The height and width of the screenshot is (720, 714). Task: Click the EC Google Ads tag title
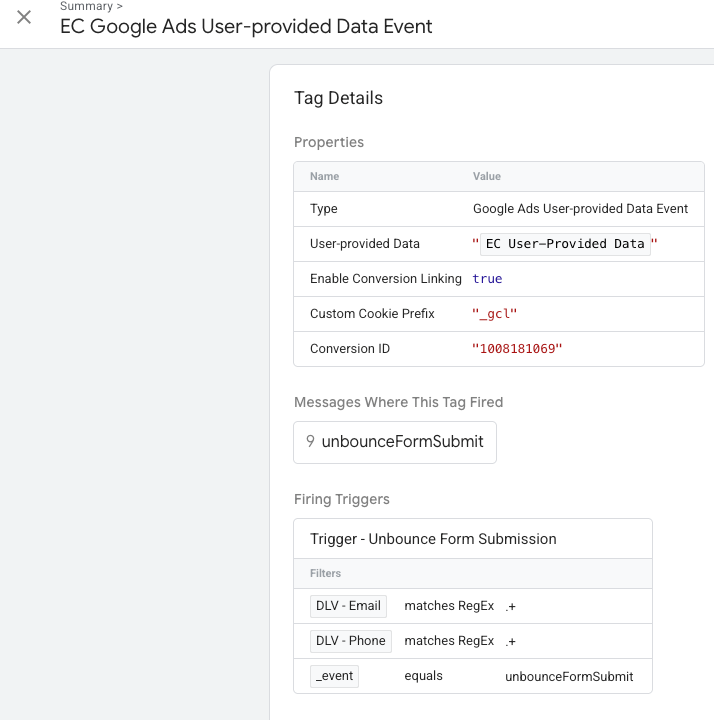coord(246,27)
